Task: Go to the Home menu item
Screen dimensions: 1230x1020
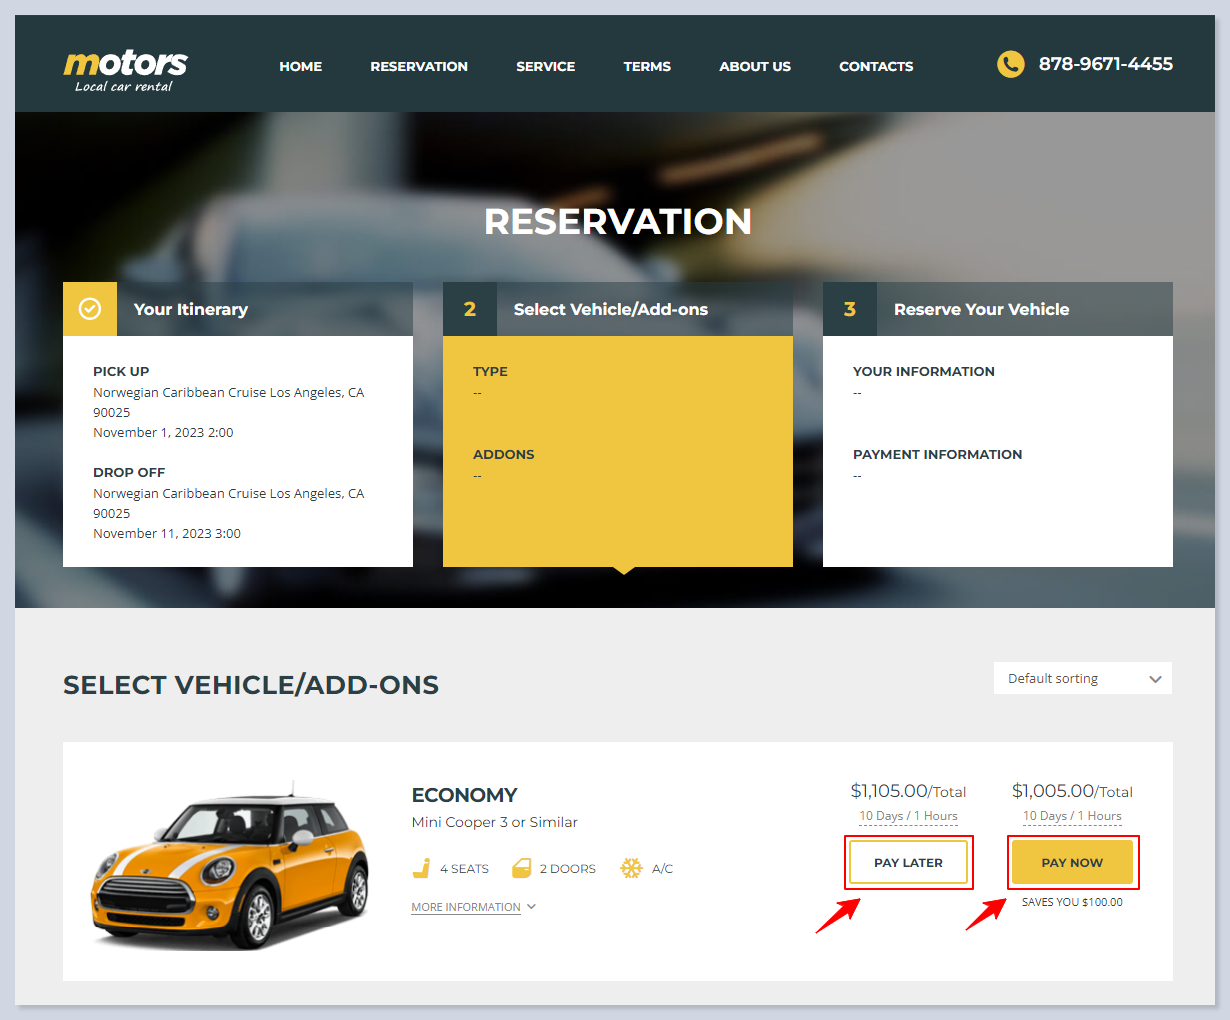Action: (300, 66)
